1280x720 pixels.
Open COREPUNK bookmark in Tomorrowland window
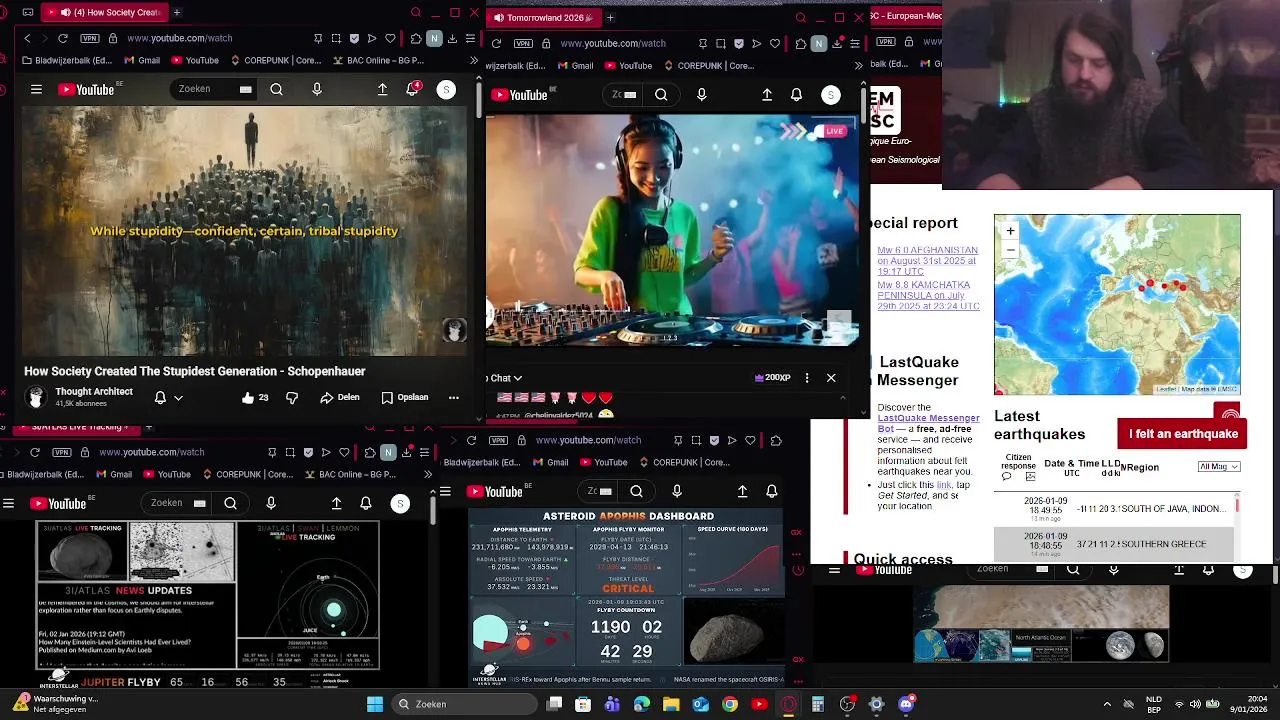click(707, 65)
